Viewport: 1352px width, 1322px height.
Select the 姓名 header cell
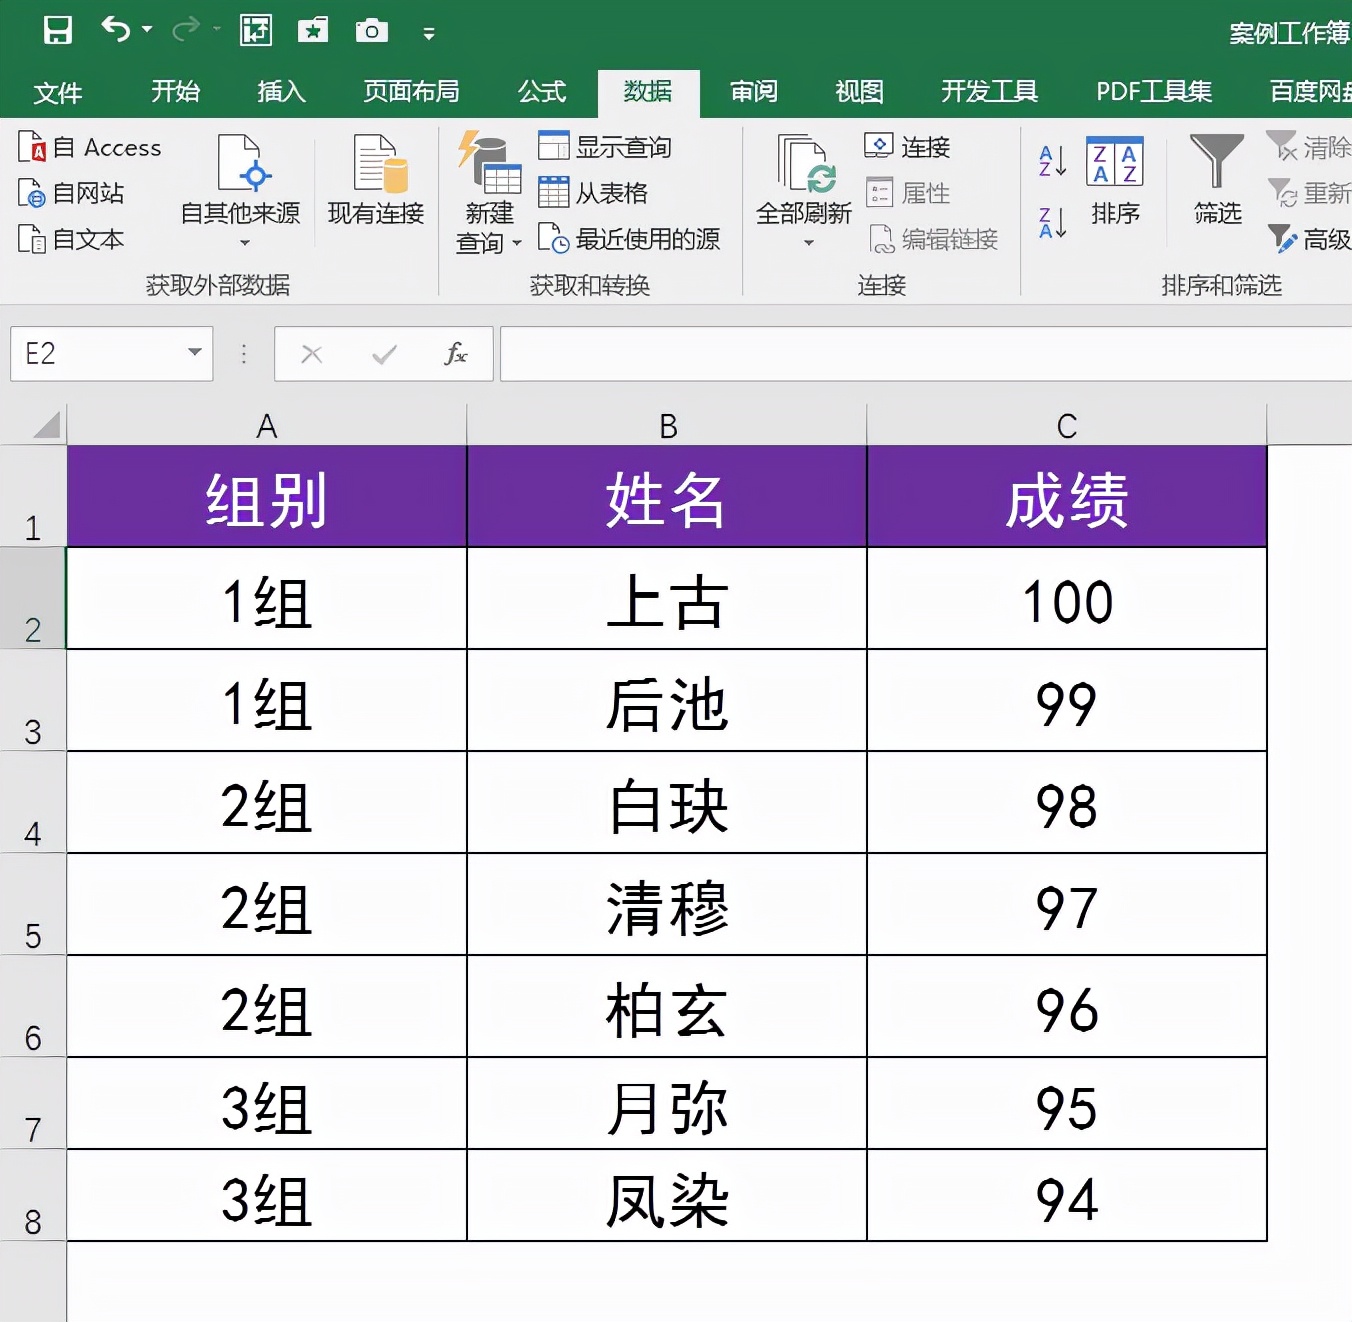point(667,497)
